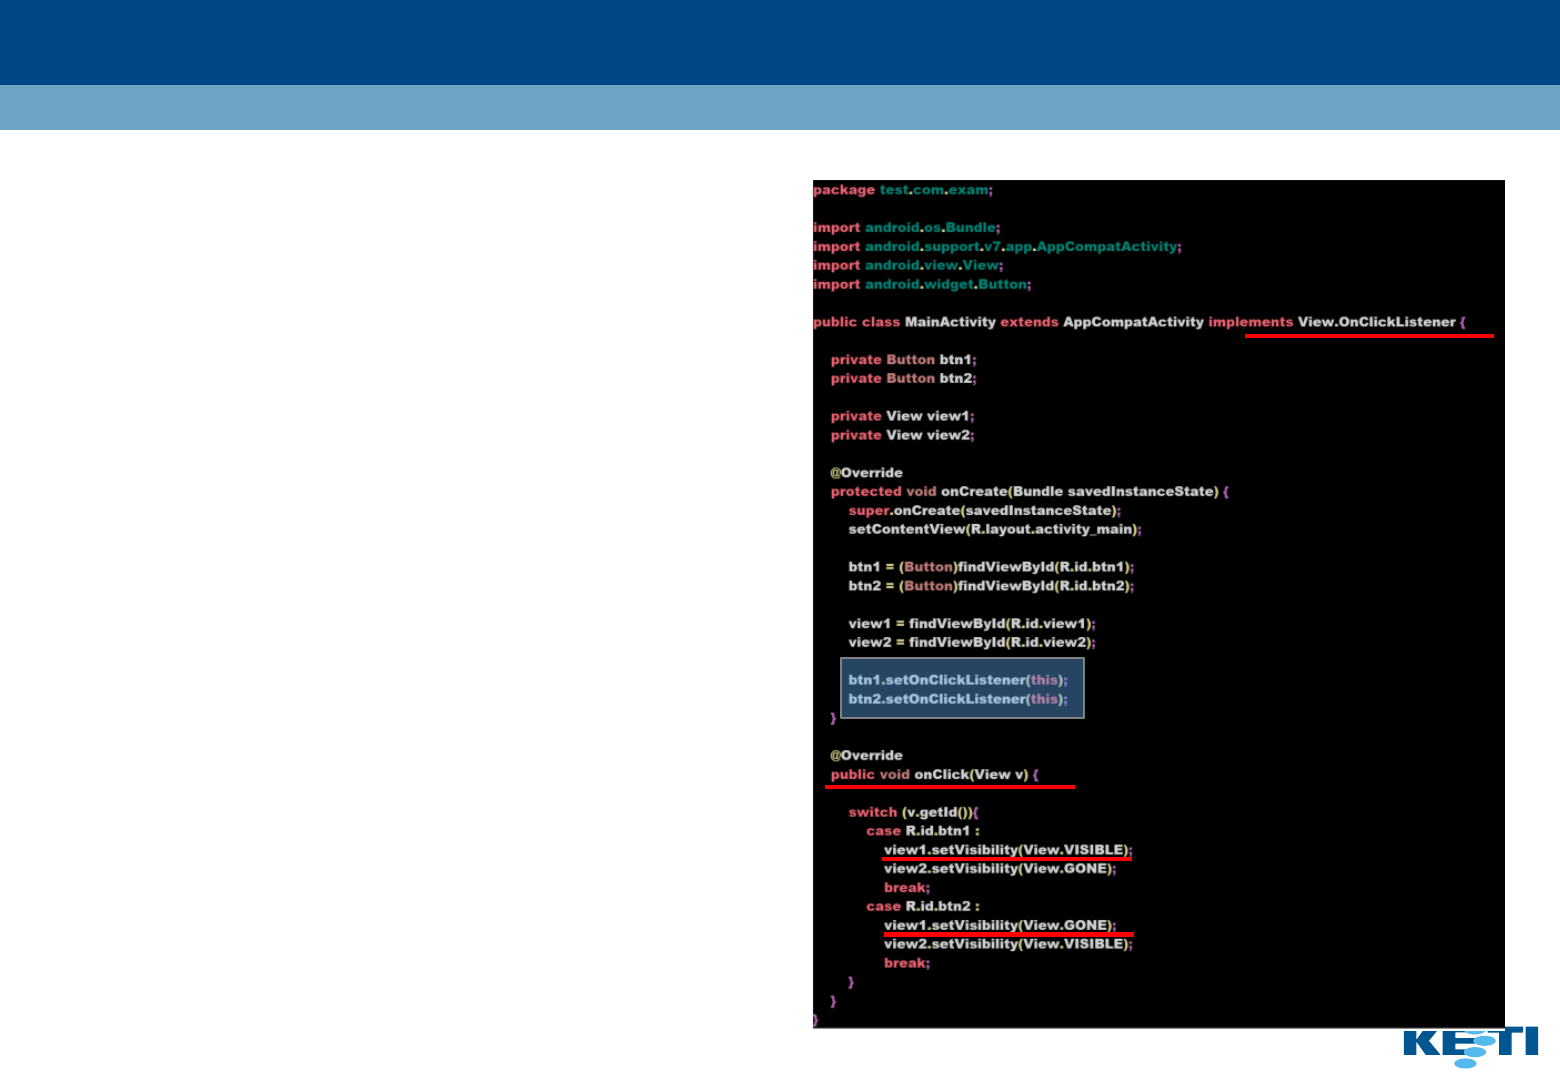Viewport: 1560px width, 1080px height.
Task: Click the 'switch (v.getId()){' line
Action: coord(914,813)
